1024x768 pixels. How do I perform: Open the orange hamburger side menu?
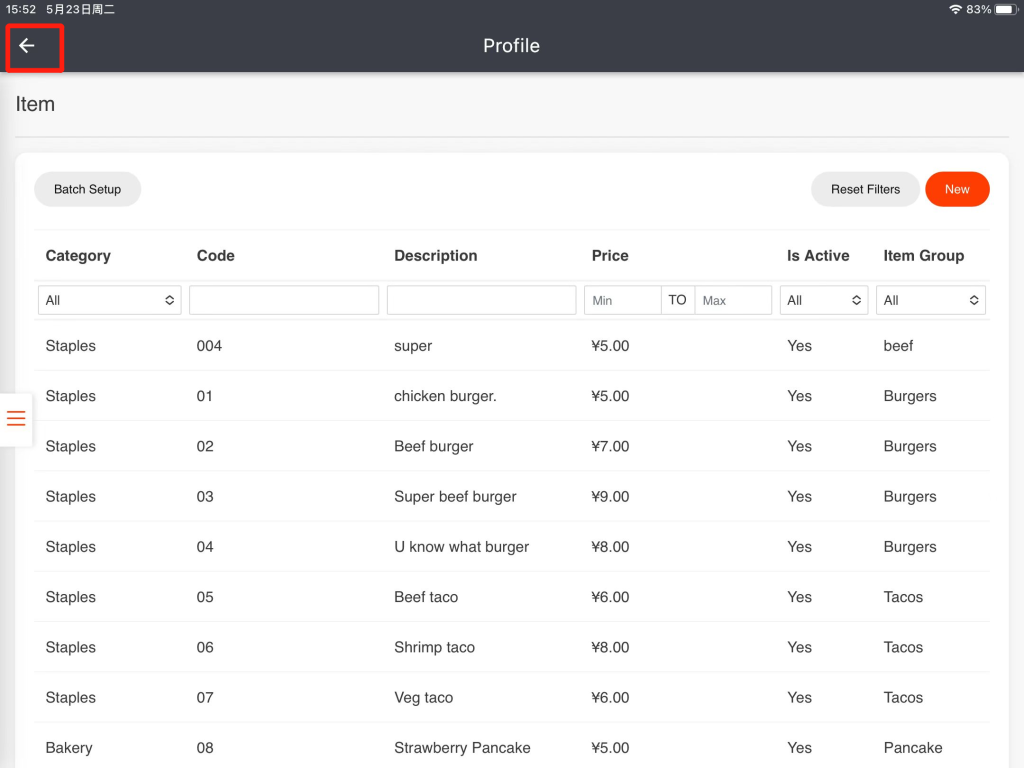point(16,418)
